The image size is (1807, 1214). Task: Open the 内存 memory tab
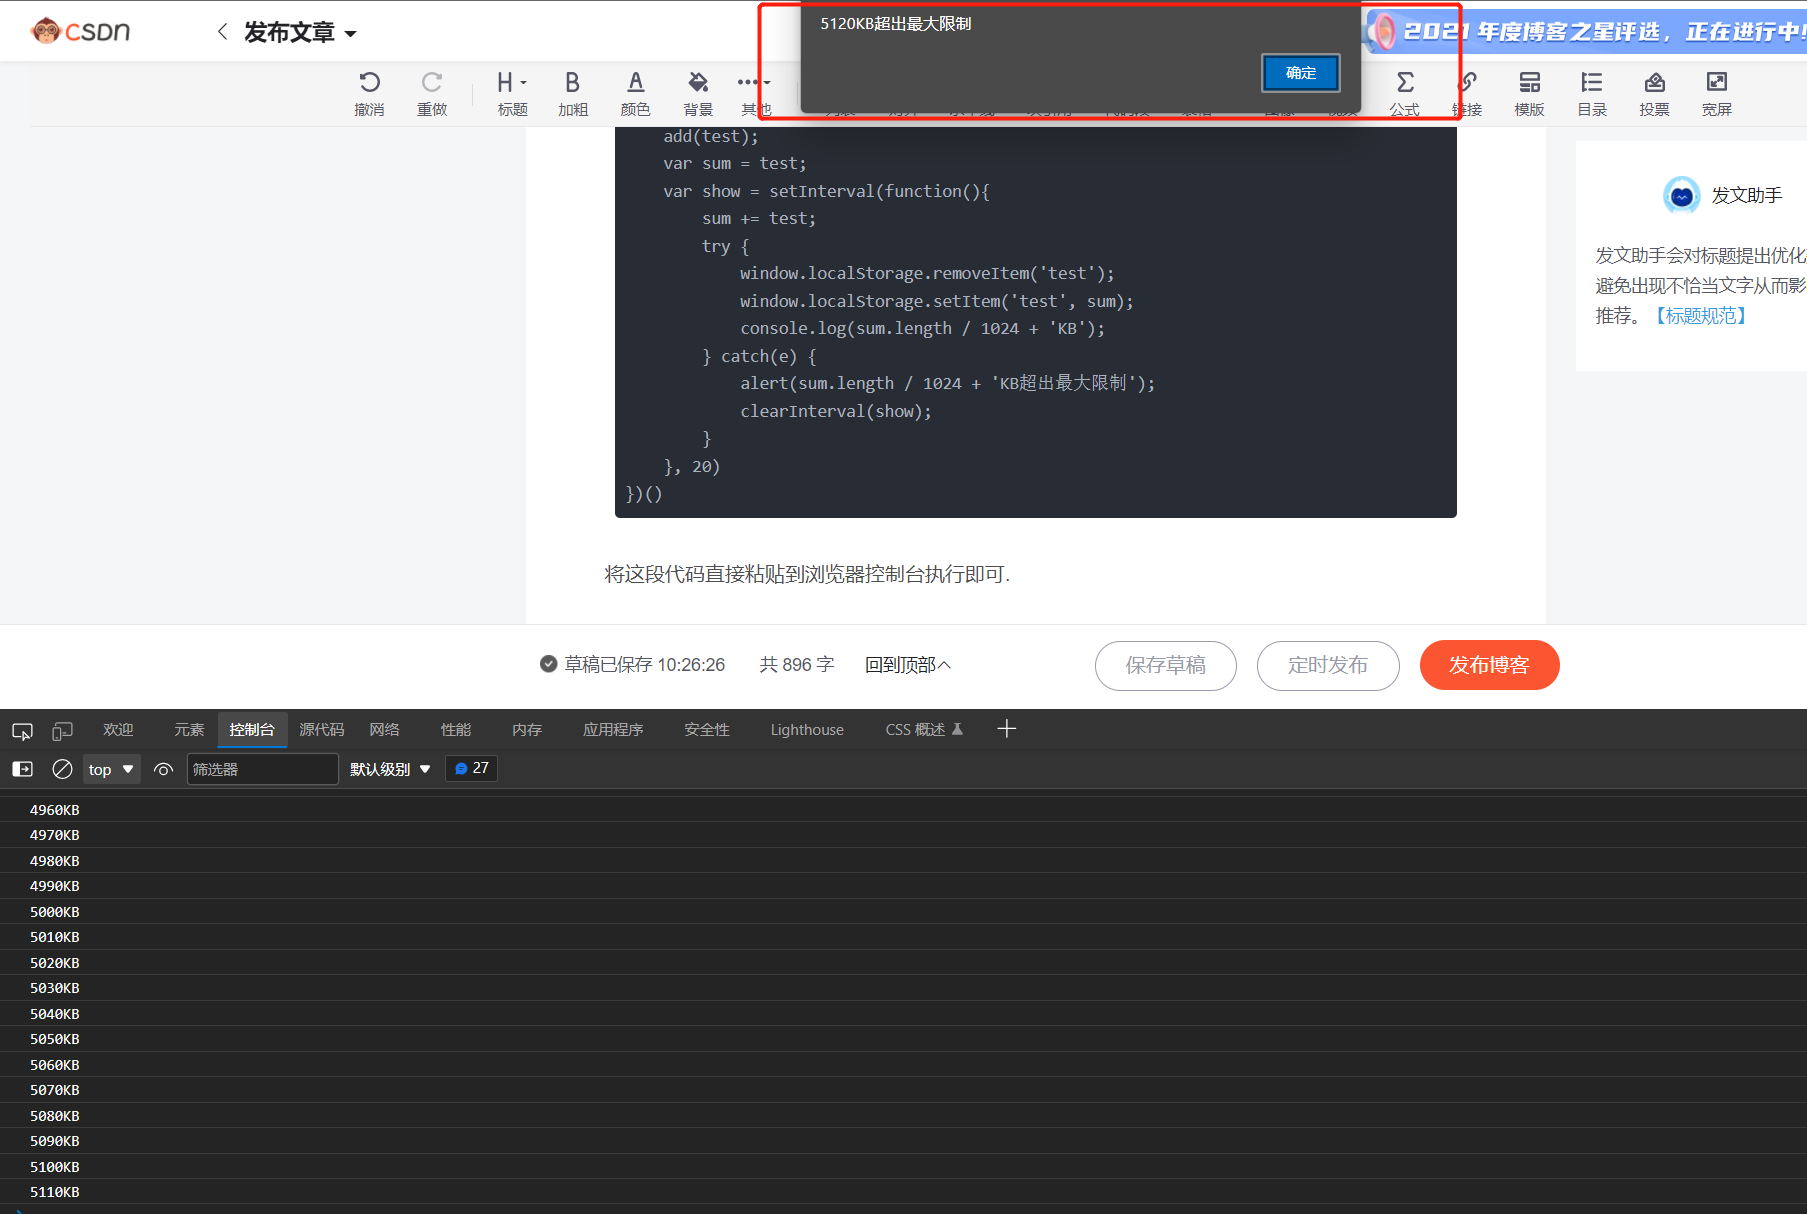click(x=527, y=730)
